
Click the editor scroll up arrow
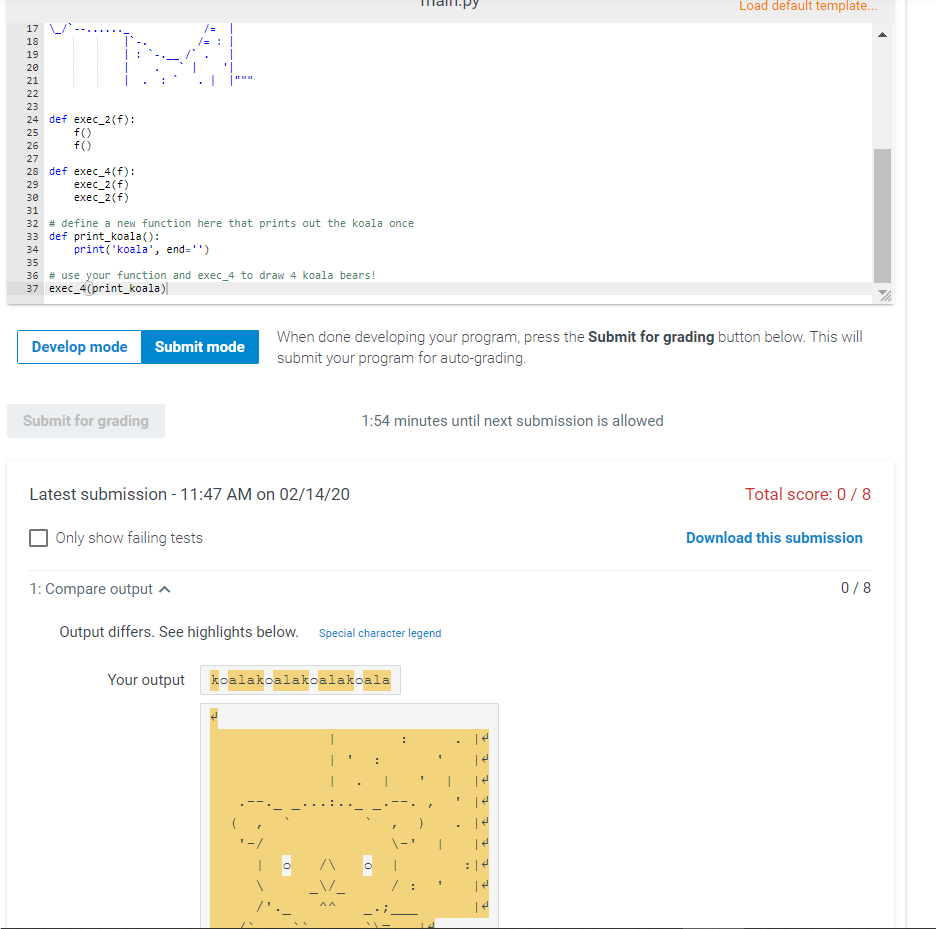pos(882,35)
